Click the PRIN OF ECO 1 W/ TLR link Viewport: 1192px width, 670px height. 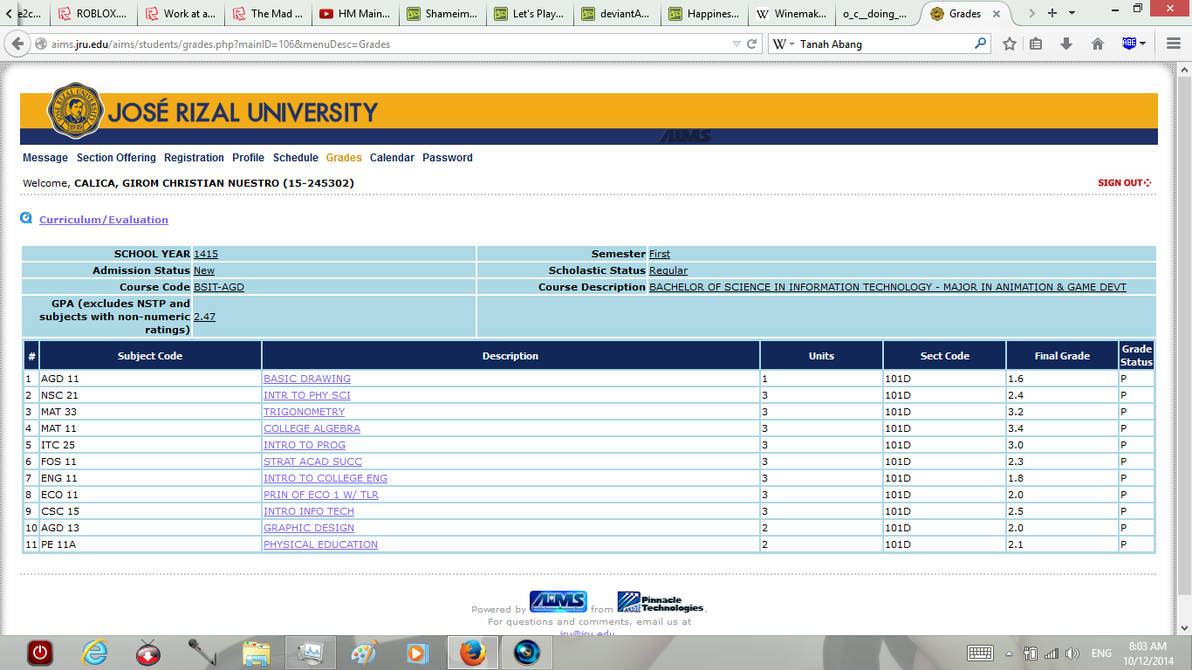click(x=321, y=494)
